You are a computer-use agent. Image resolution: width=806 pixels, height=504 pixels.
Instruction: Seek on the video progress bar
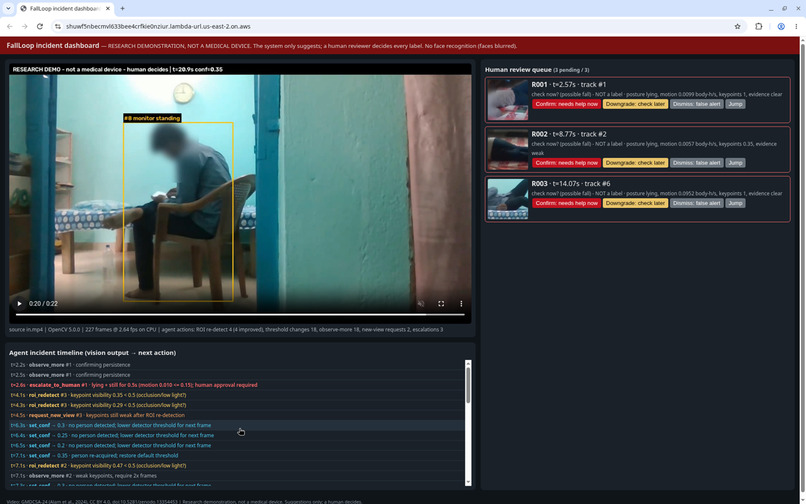[240, 314]
